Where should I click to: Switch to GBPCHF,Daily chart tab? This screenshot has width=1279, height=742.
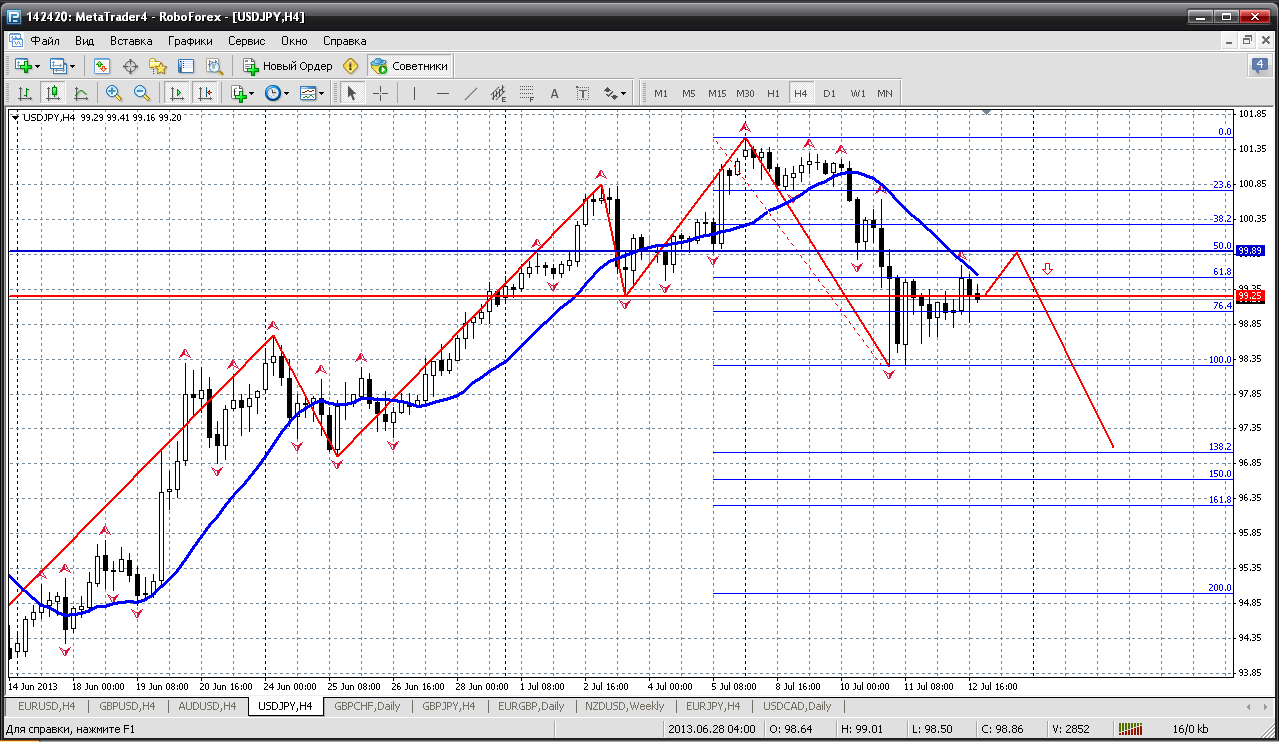pyautogui.click(x=366, y=706)
